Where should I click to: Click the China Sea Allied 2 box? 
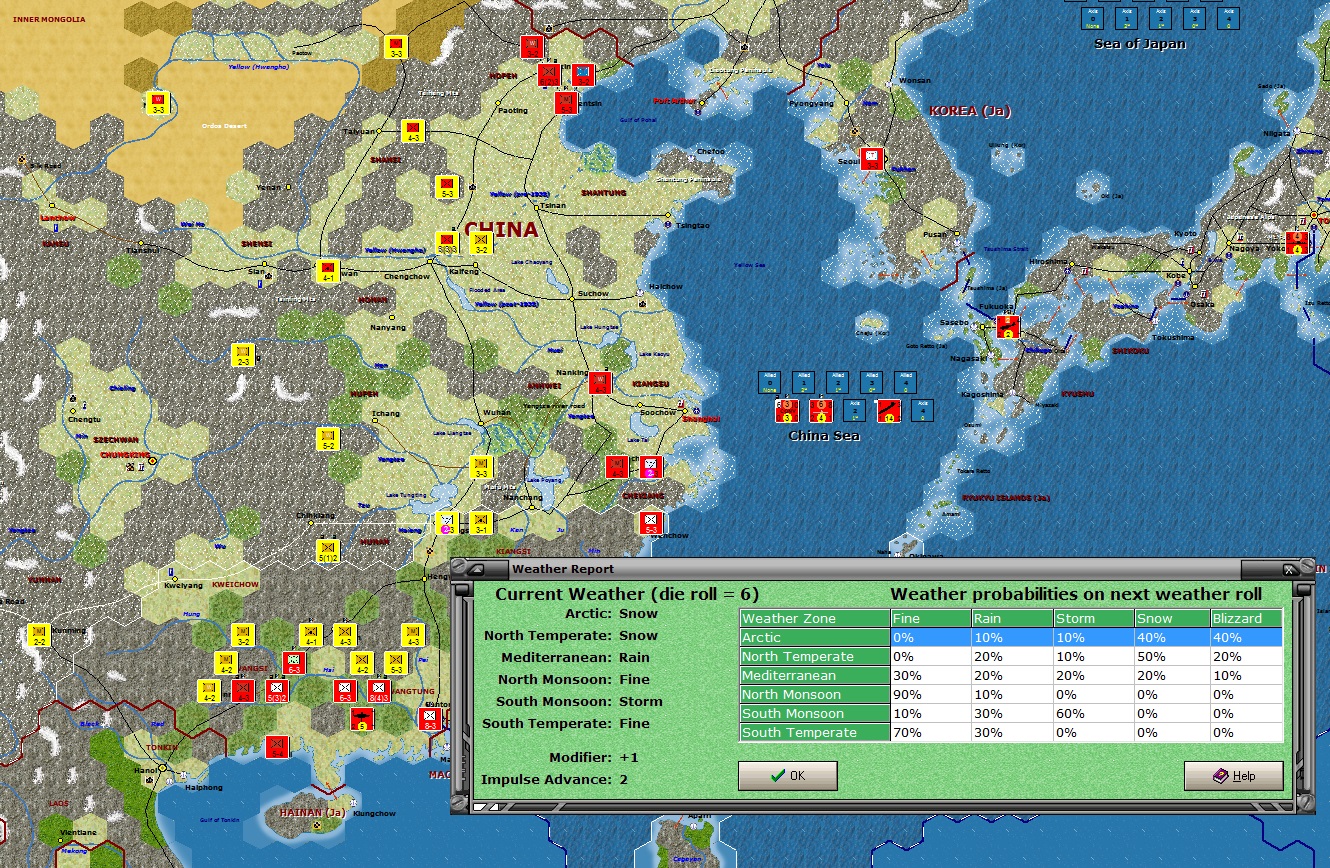tap(837, 382)
